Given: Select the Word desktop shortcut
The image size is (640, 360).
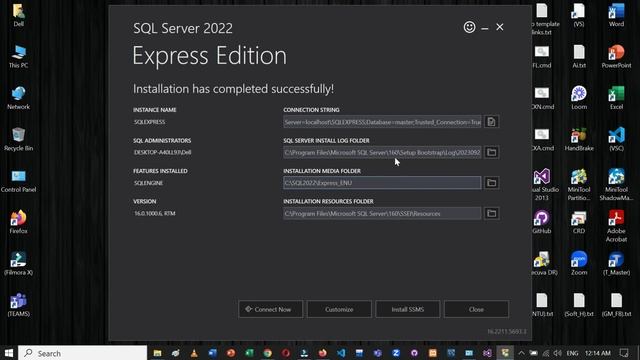Looking at the screenshot, I should click(616, 15).
